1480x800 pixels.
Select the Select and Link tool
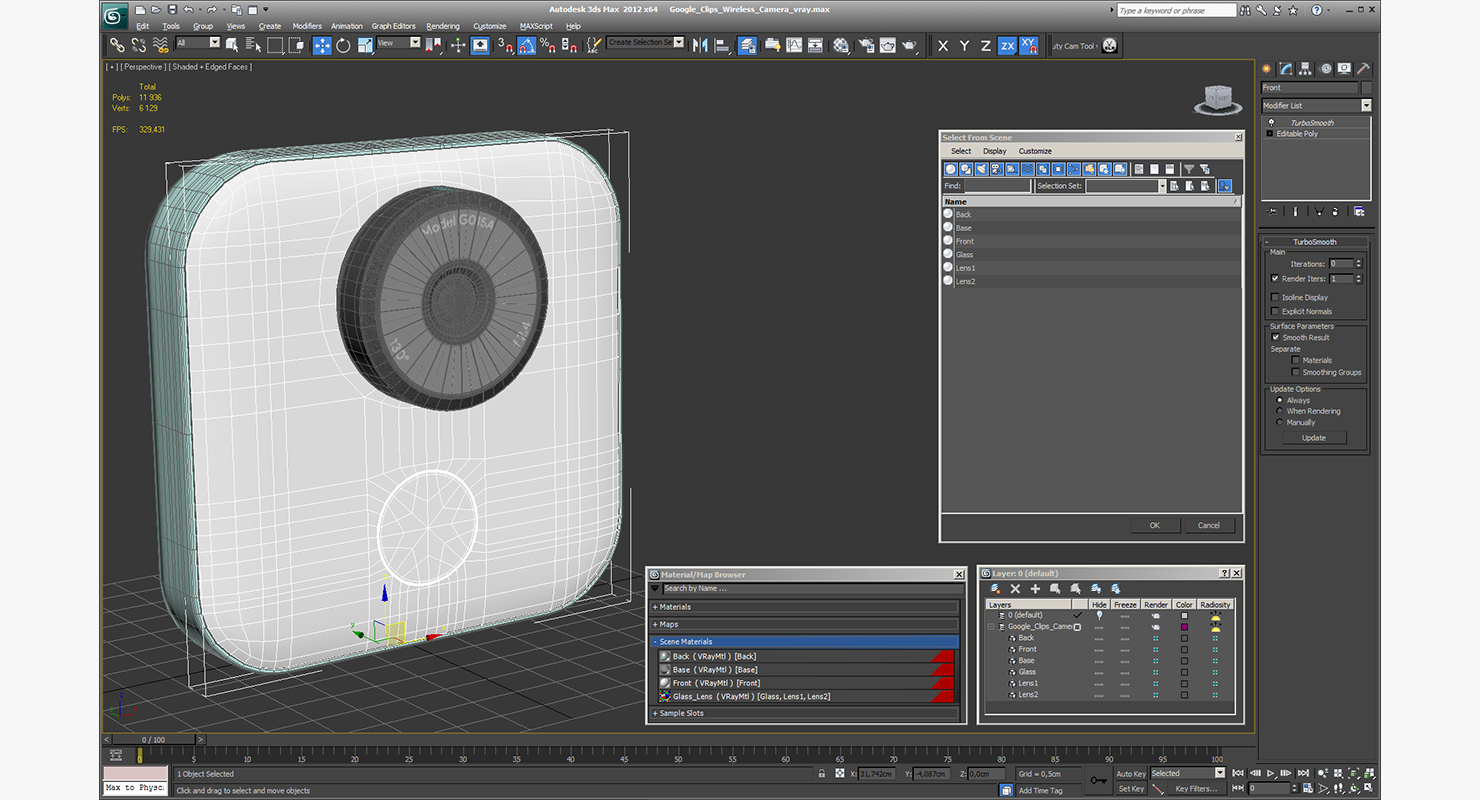coord(117,45)
